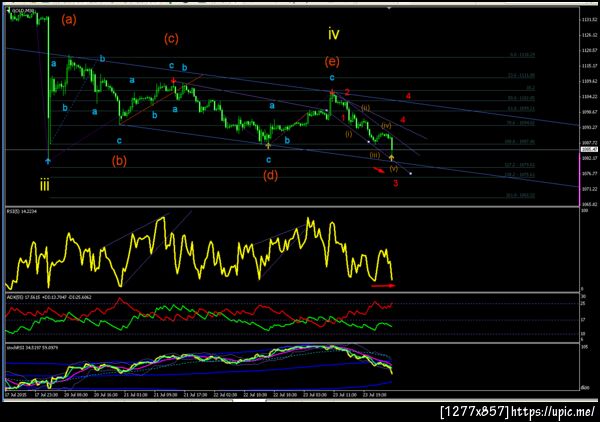Click the RSI(5) indicator label
The height and width of the screenshot is (422, 600).
[x=21, y=212]
